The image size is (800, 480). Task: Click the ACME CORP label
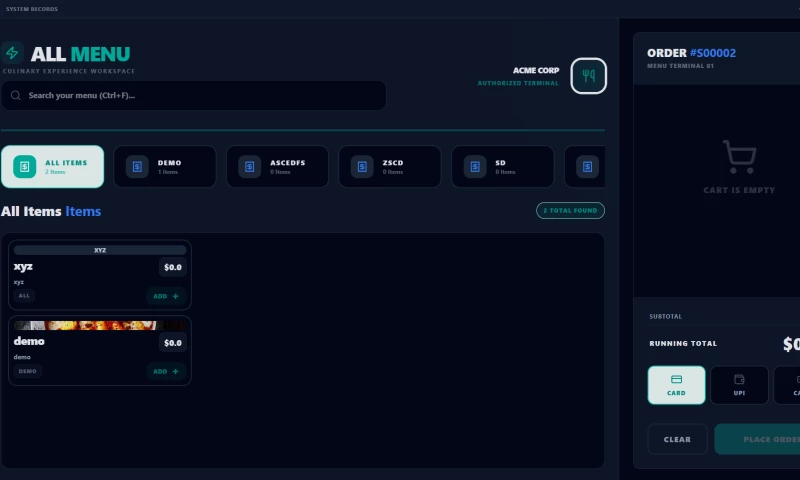[x=536, y=70]
